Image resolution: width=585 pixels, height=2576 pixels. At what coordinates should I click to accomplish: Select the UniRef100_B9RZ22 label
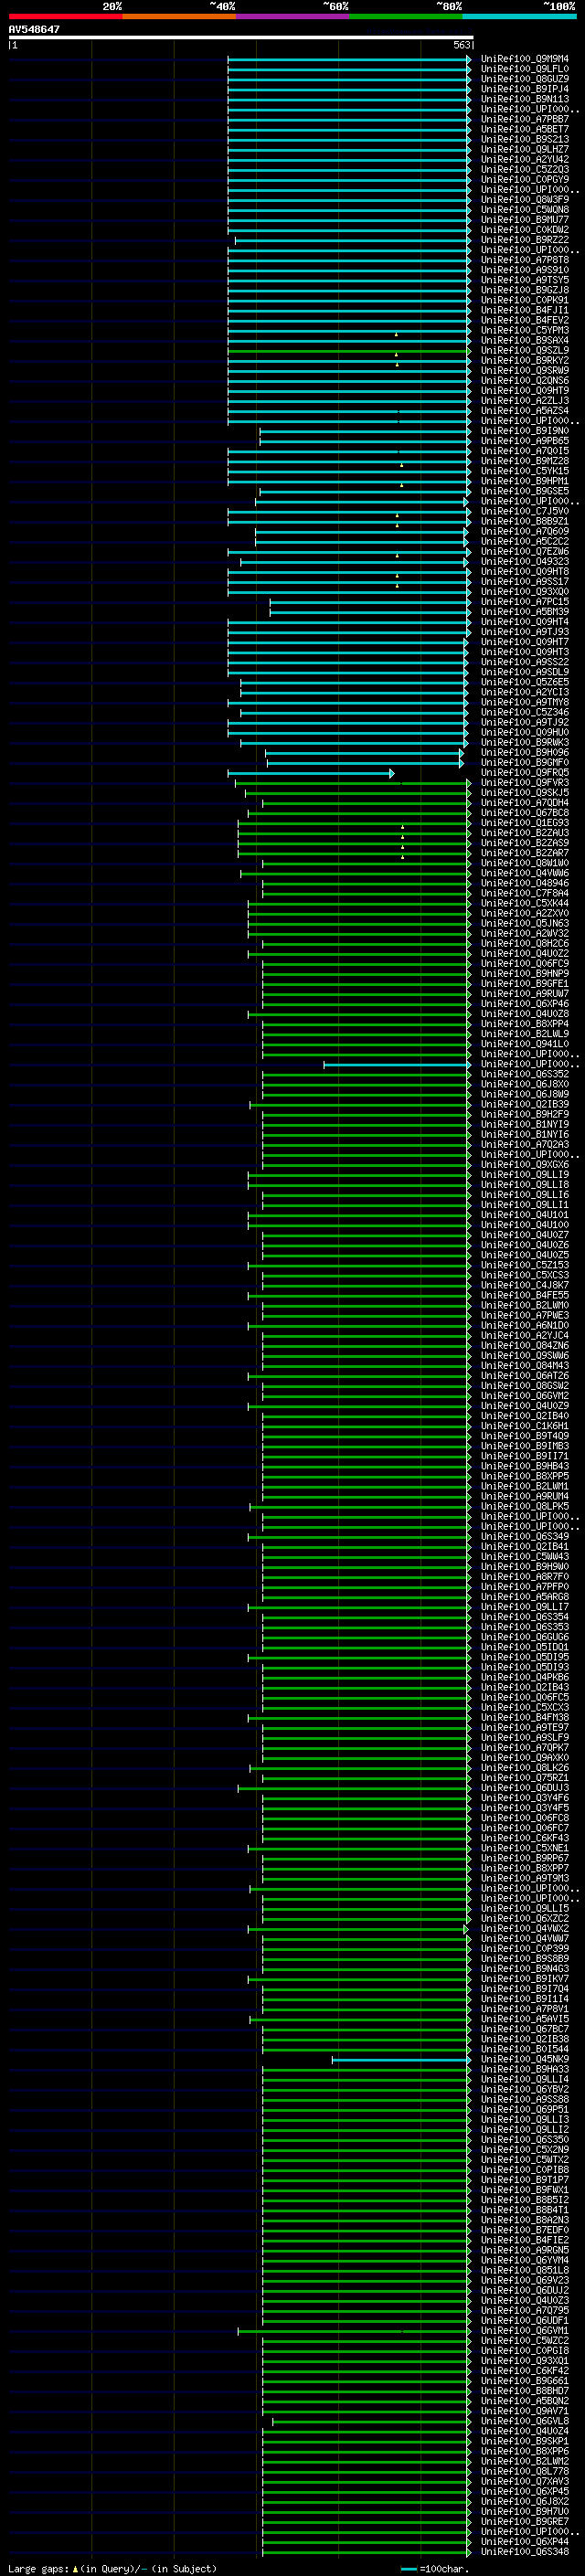click(x=525, y=240)
